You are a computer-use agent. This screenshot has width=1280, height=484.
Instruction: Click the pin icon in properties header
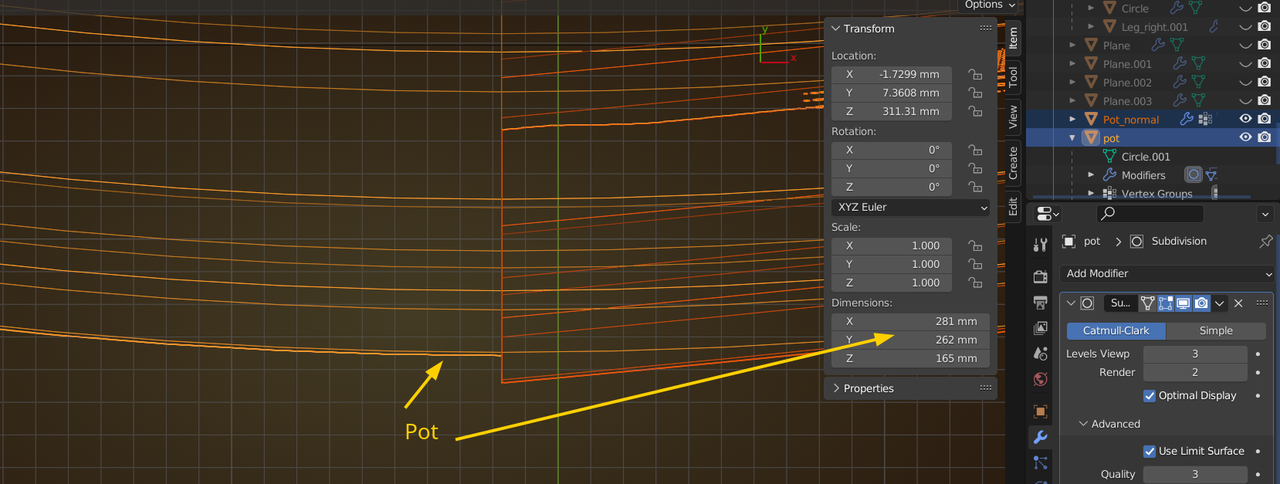(x=1265, y=241)
